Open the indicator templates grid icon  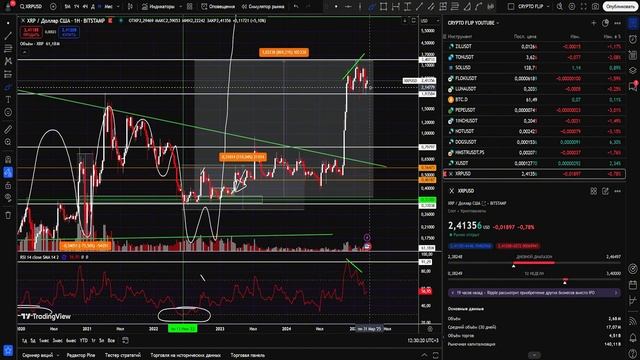pyautogui.click(x=190, y=7)
